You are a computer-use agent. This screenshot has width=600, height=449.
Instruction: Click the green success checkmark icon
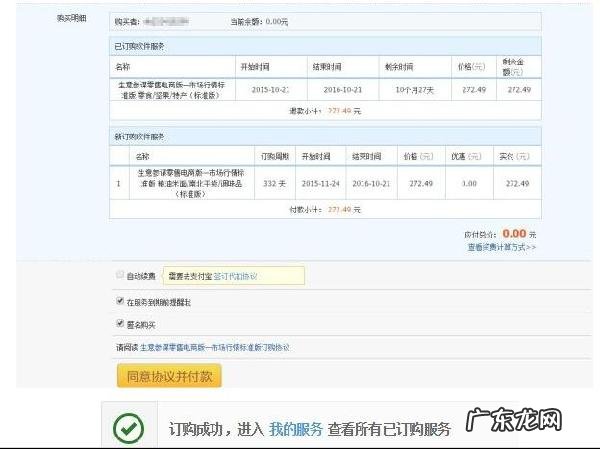click(129, 428)
